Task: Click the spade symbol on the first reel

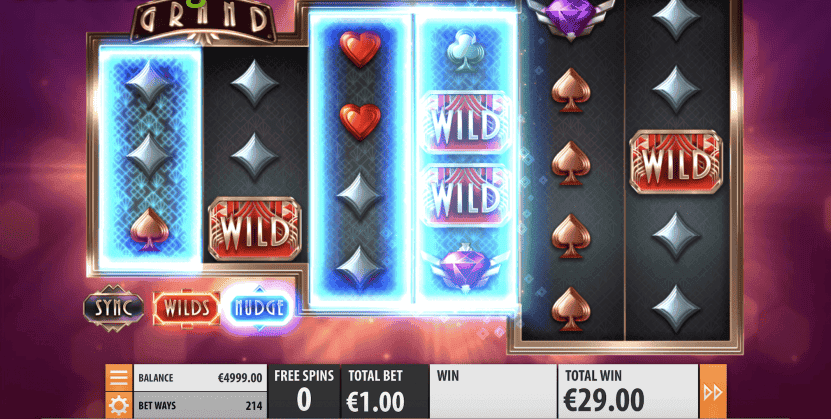Action: [x=150, y=229]
